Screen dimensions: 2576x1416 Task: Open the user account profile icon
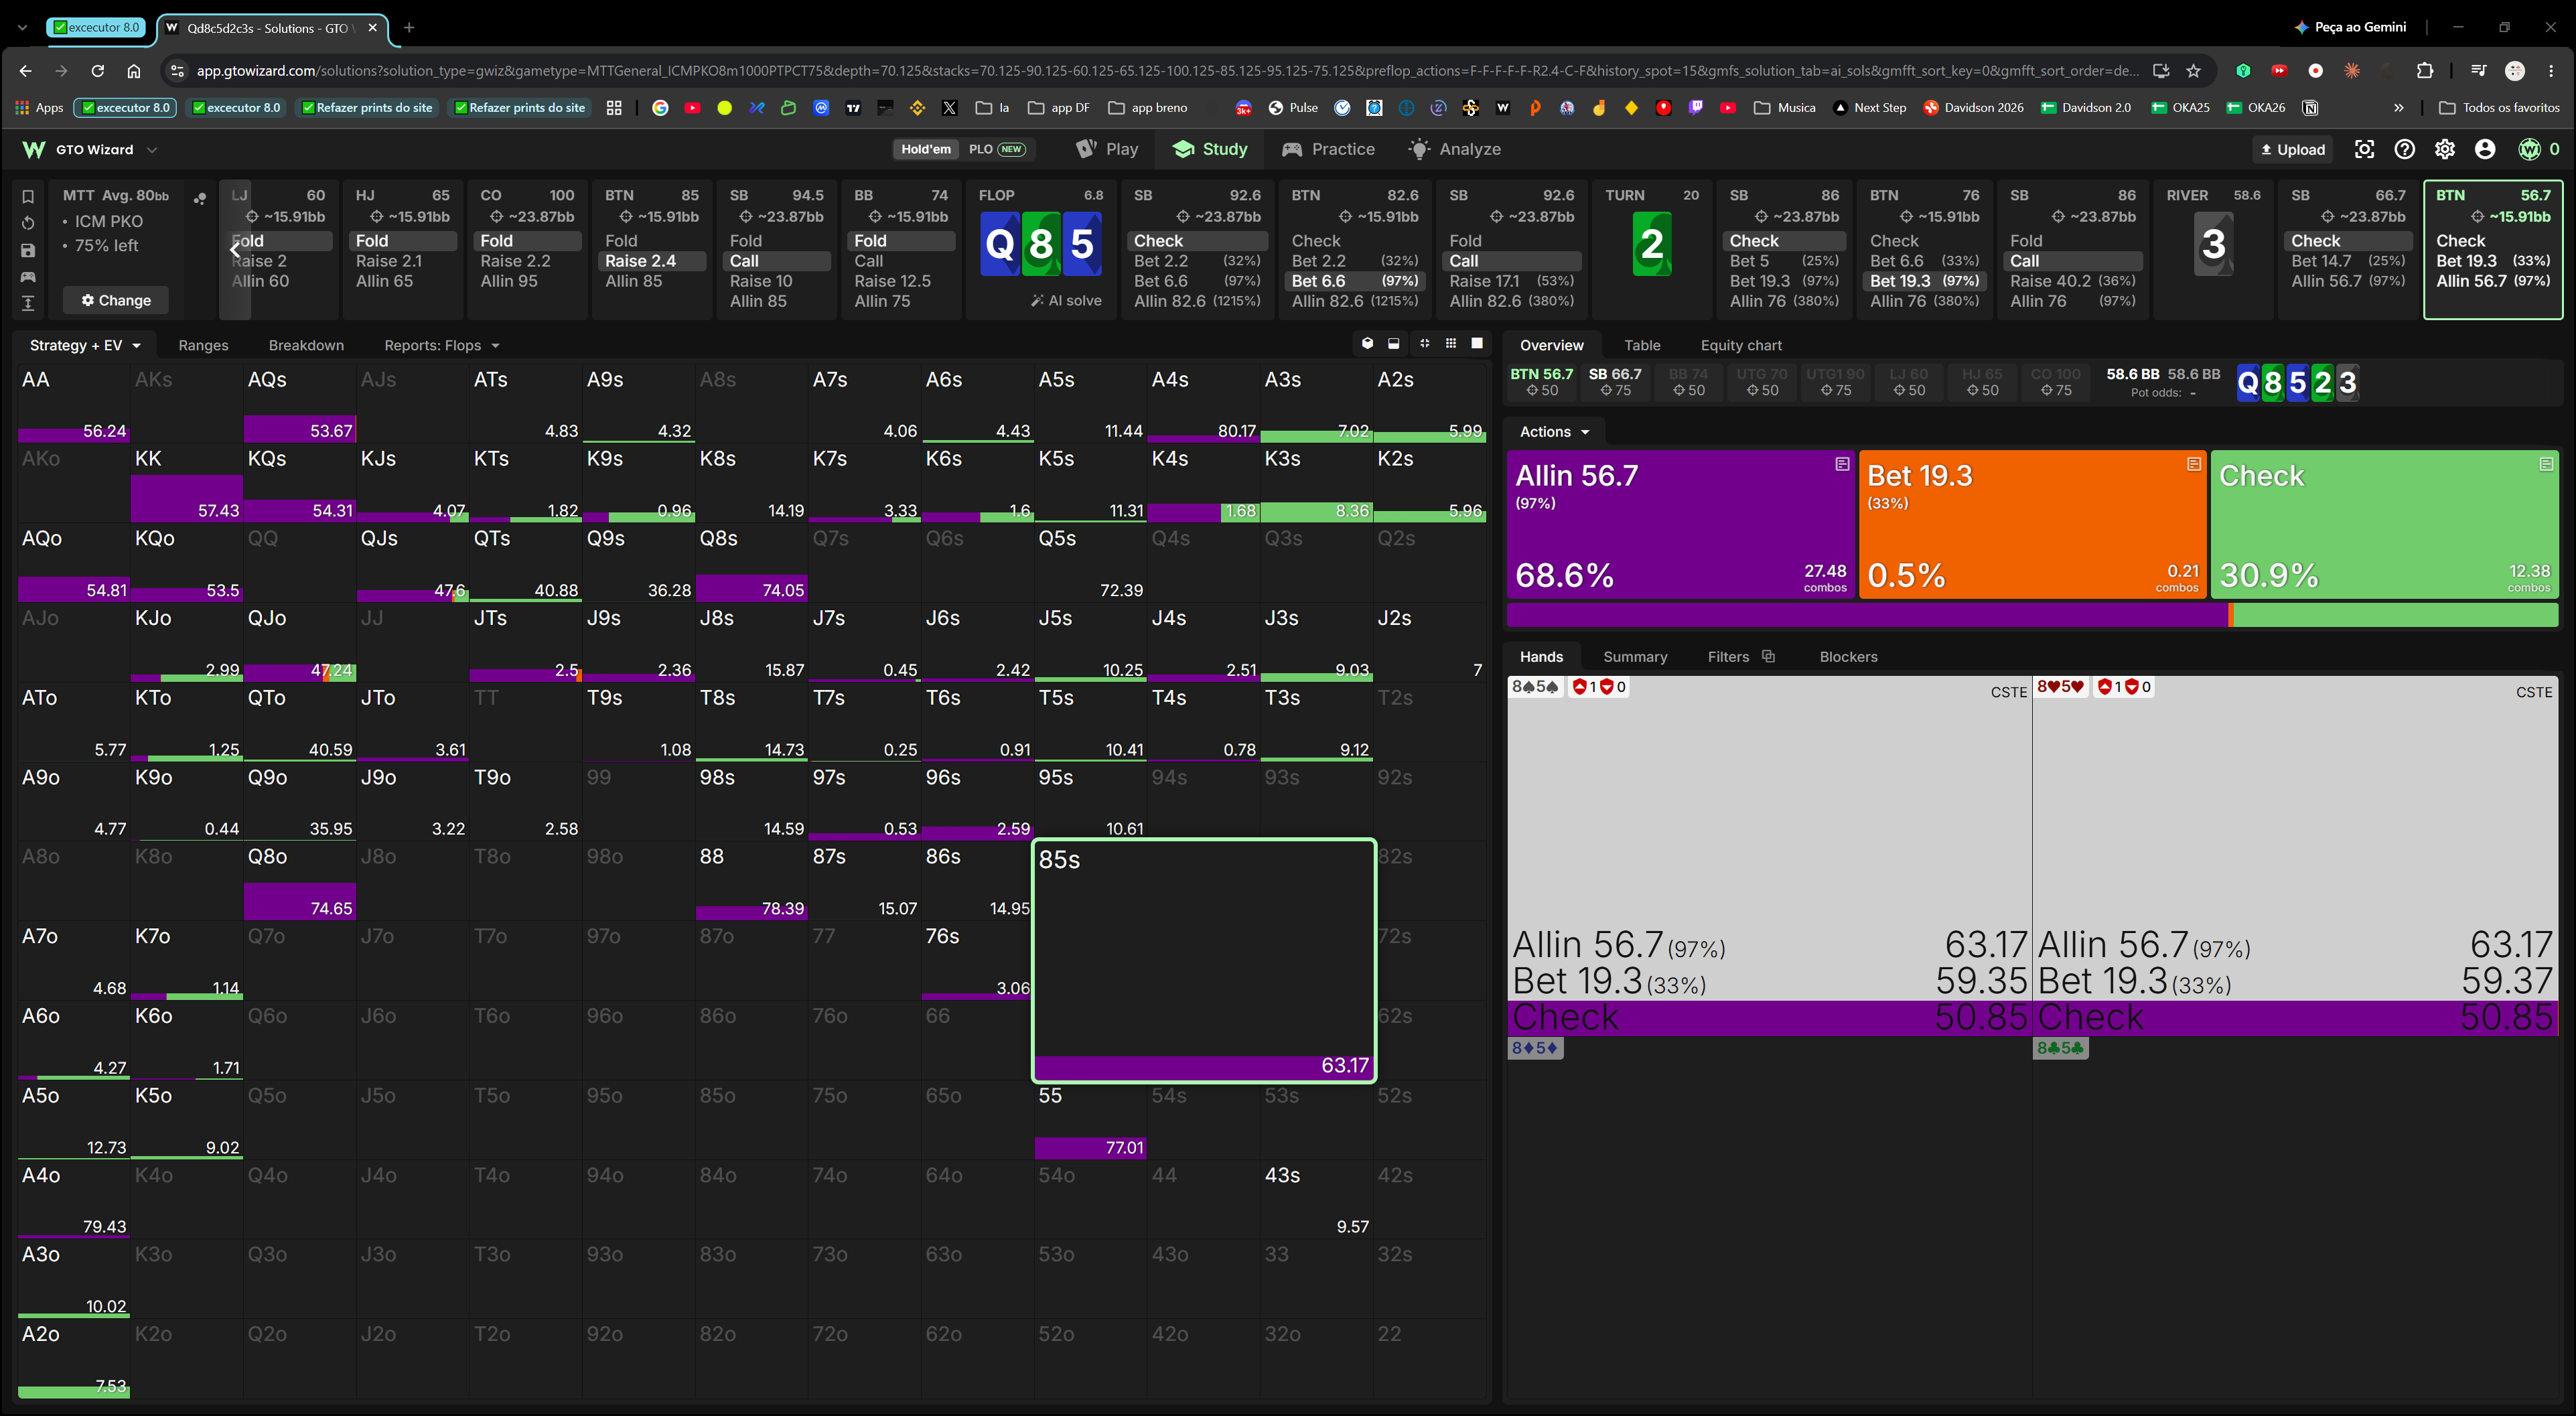[x=2485, y=149]
